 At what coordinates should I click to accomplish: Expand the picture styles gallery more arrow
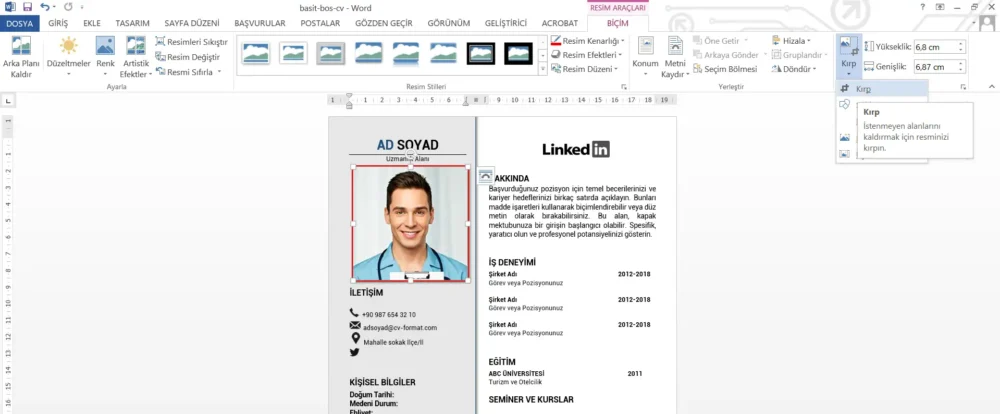coord(543,68)
